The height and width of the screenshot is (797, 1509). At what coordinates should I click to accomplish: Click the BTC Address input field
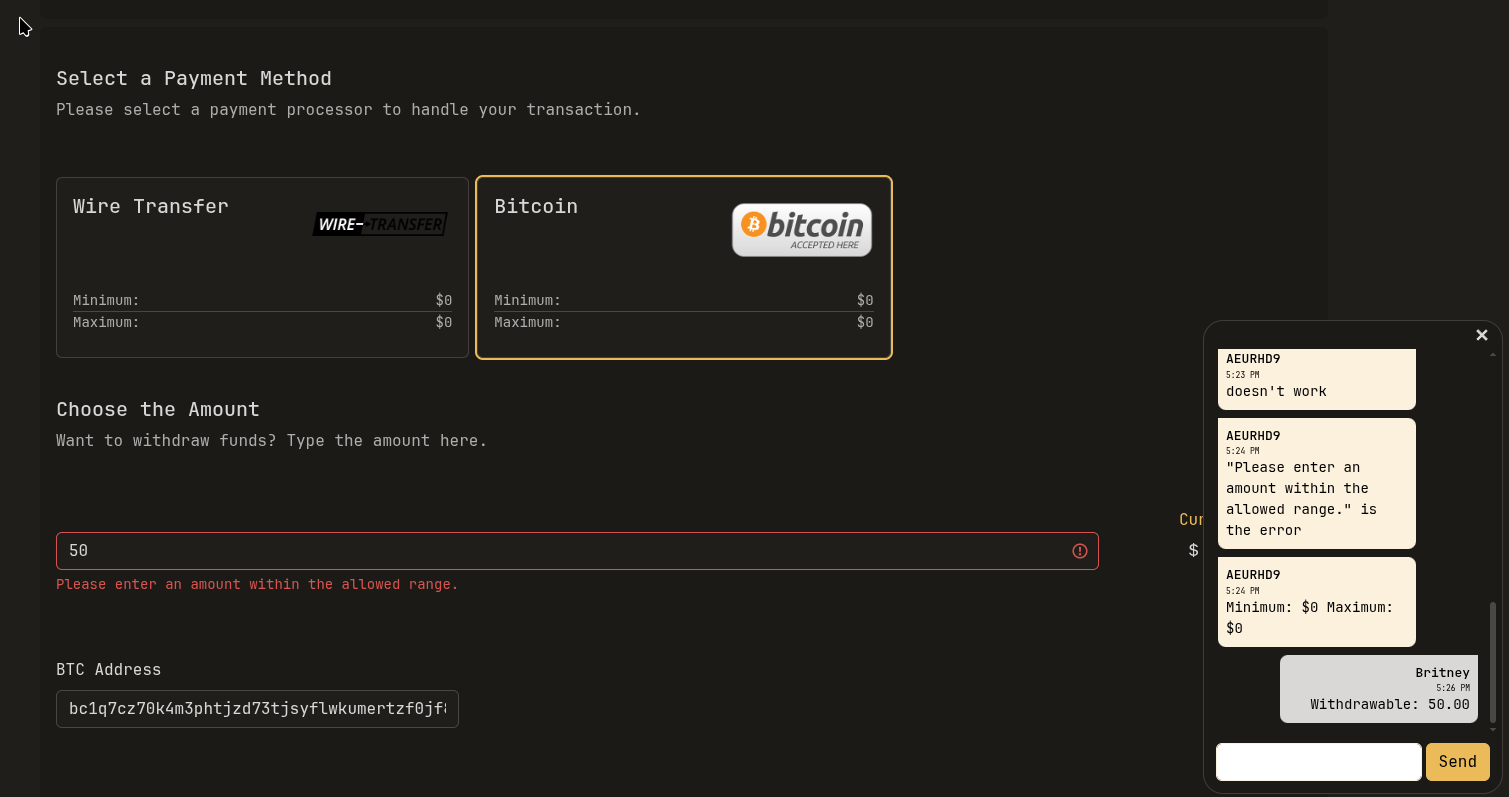pyautogui.click(x=257, y=709)
